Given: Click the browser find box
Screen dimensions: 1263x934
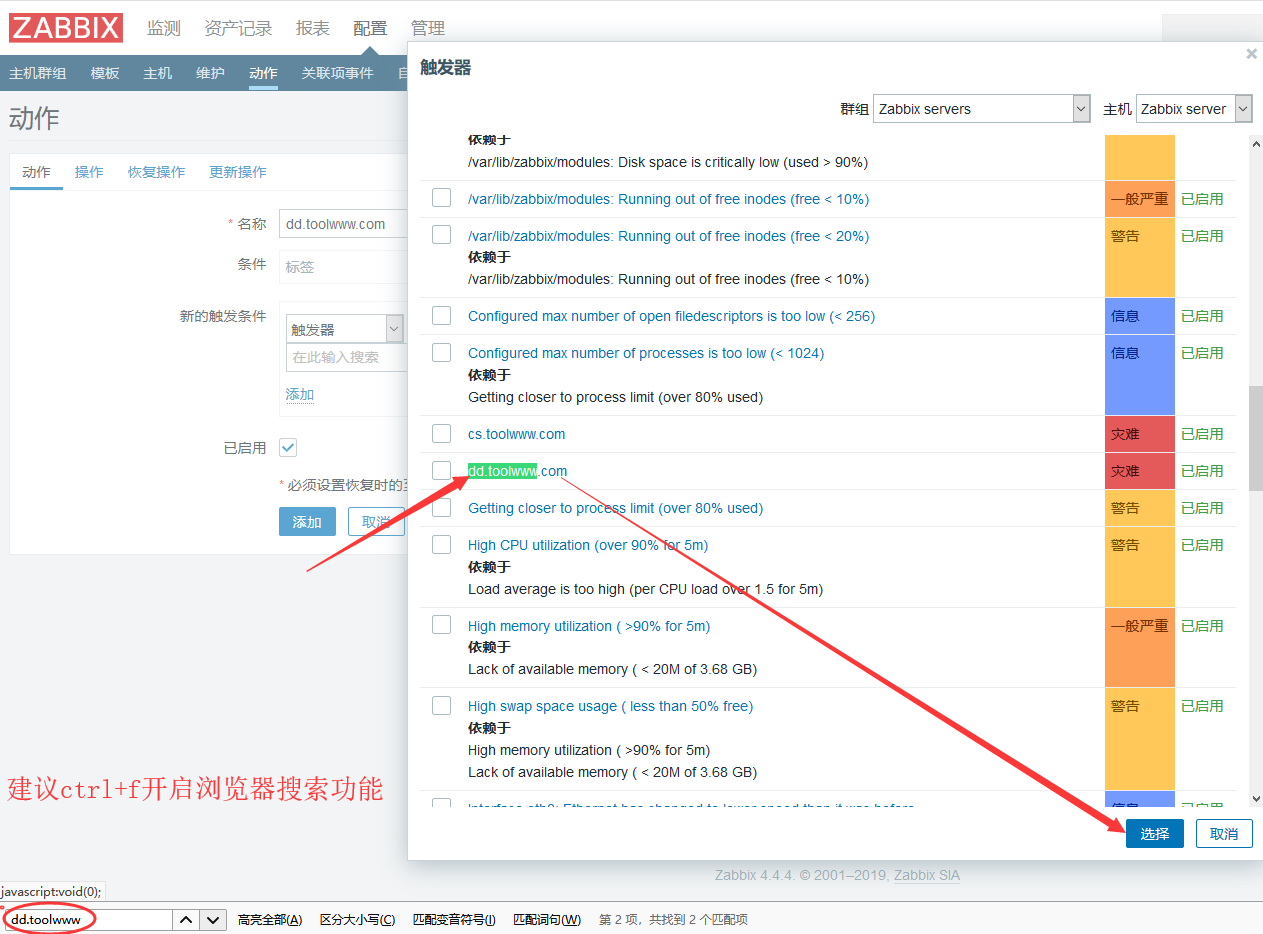Looking at the screenshot, I should (x=88, y=920).
